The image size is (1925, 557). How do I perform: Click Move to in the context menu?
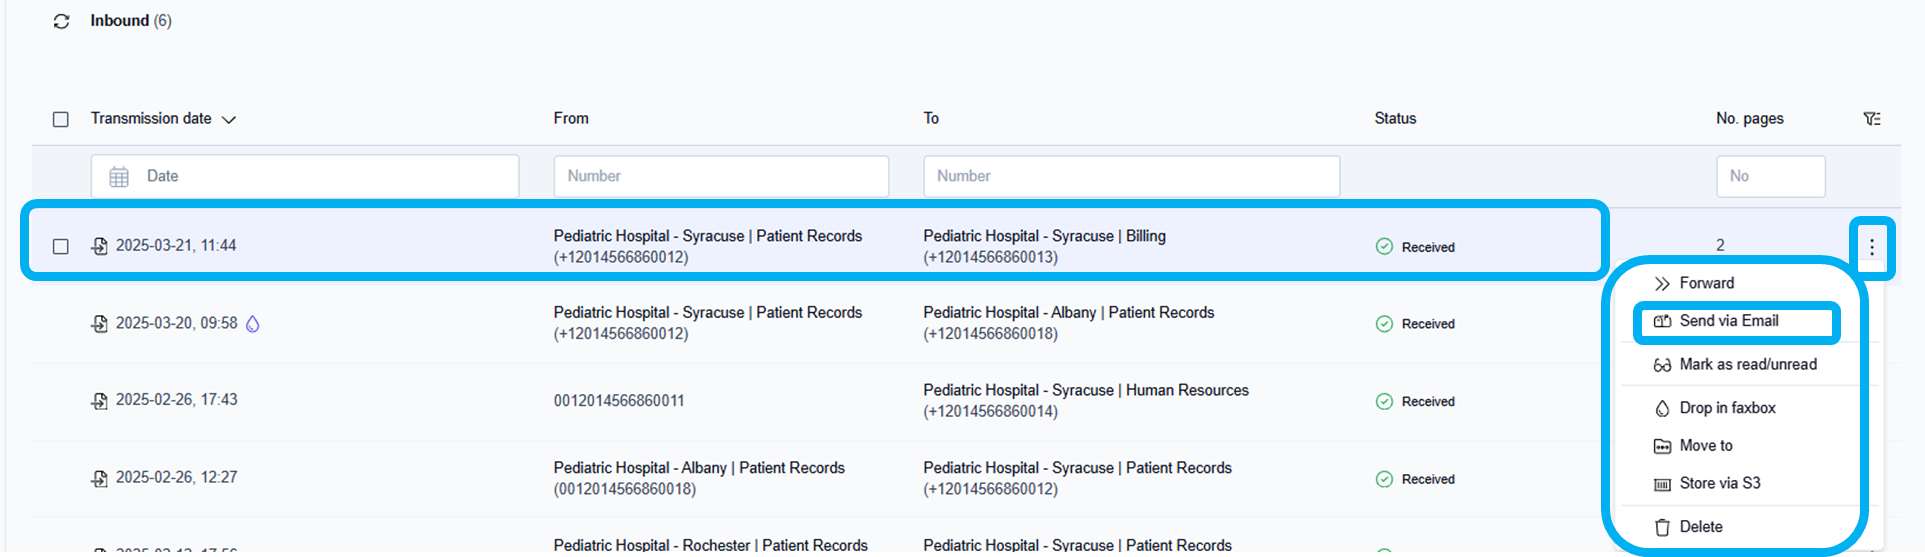point(1705,446)
